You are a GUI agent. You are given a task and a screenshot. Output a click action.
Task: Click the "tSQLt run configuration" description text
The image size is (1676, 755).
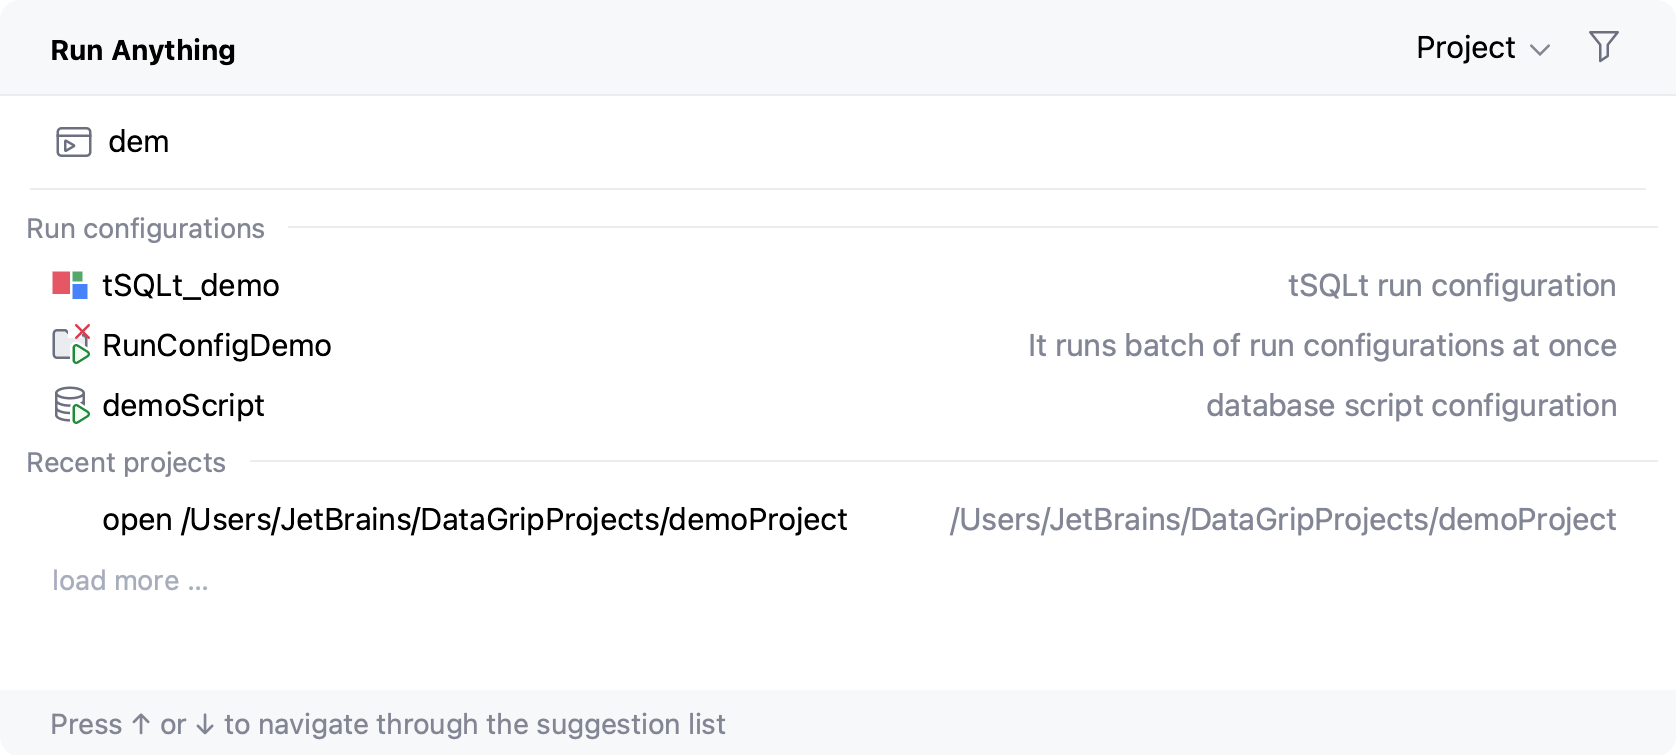click(x=1451, y=286)
